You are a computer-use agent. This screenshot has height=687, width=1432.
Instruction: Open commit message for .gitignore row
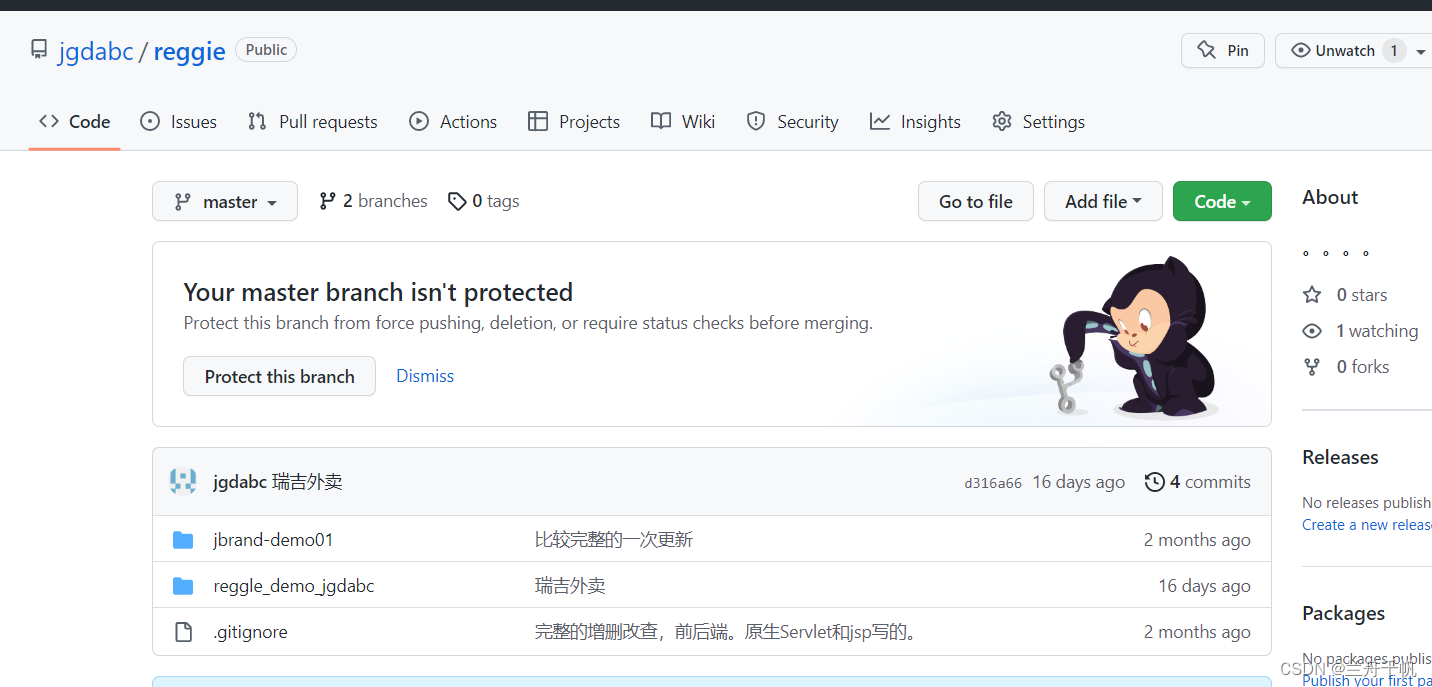tap(728, 632)
